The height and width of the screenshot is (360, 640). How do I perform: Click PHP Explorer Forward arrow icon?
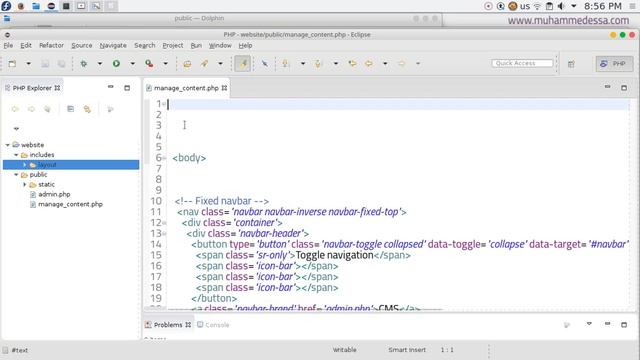coord(31,109)
